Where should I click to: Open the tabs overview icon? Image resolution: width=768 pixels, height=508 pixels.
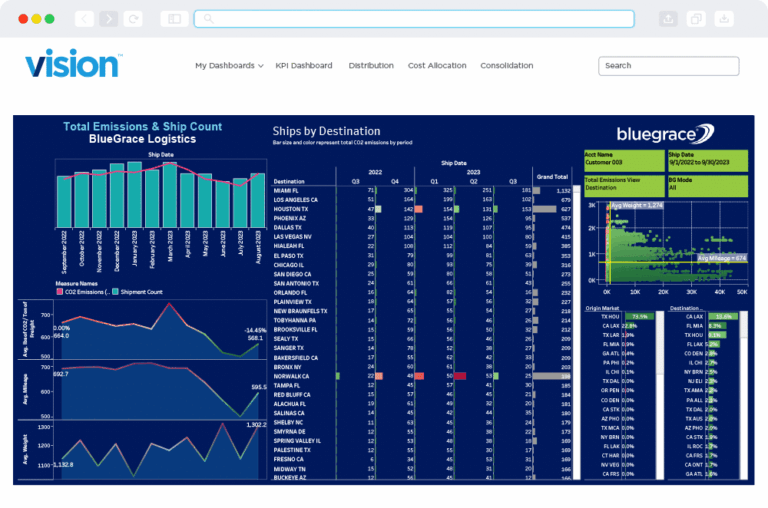pos(696,19)
